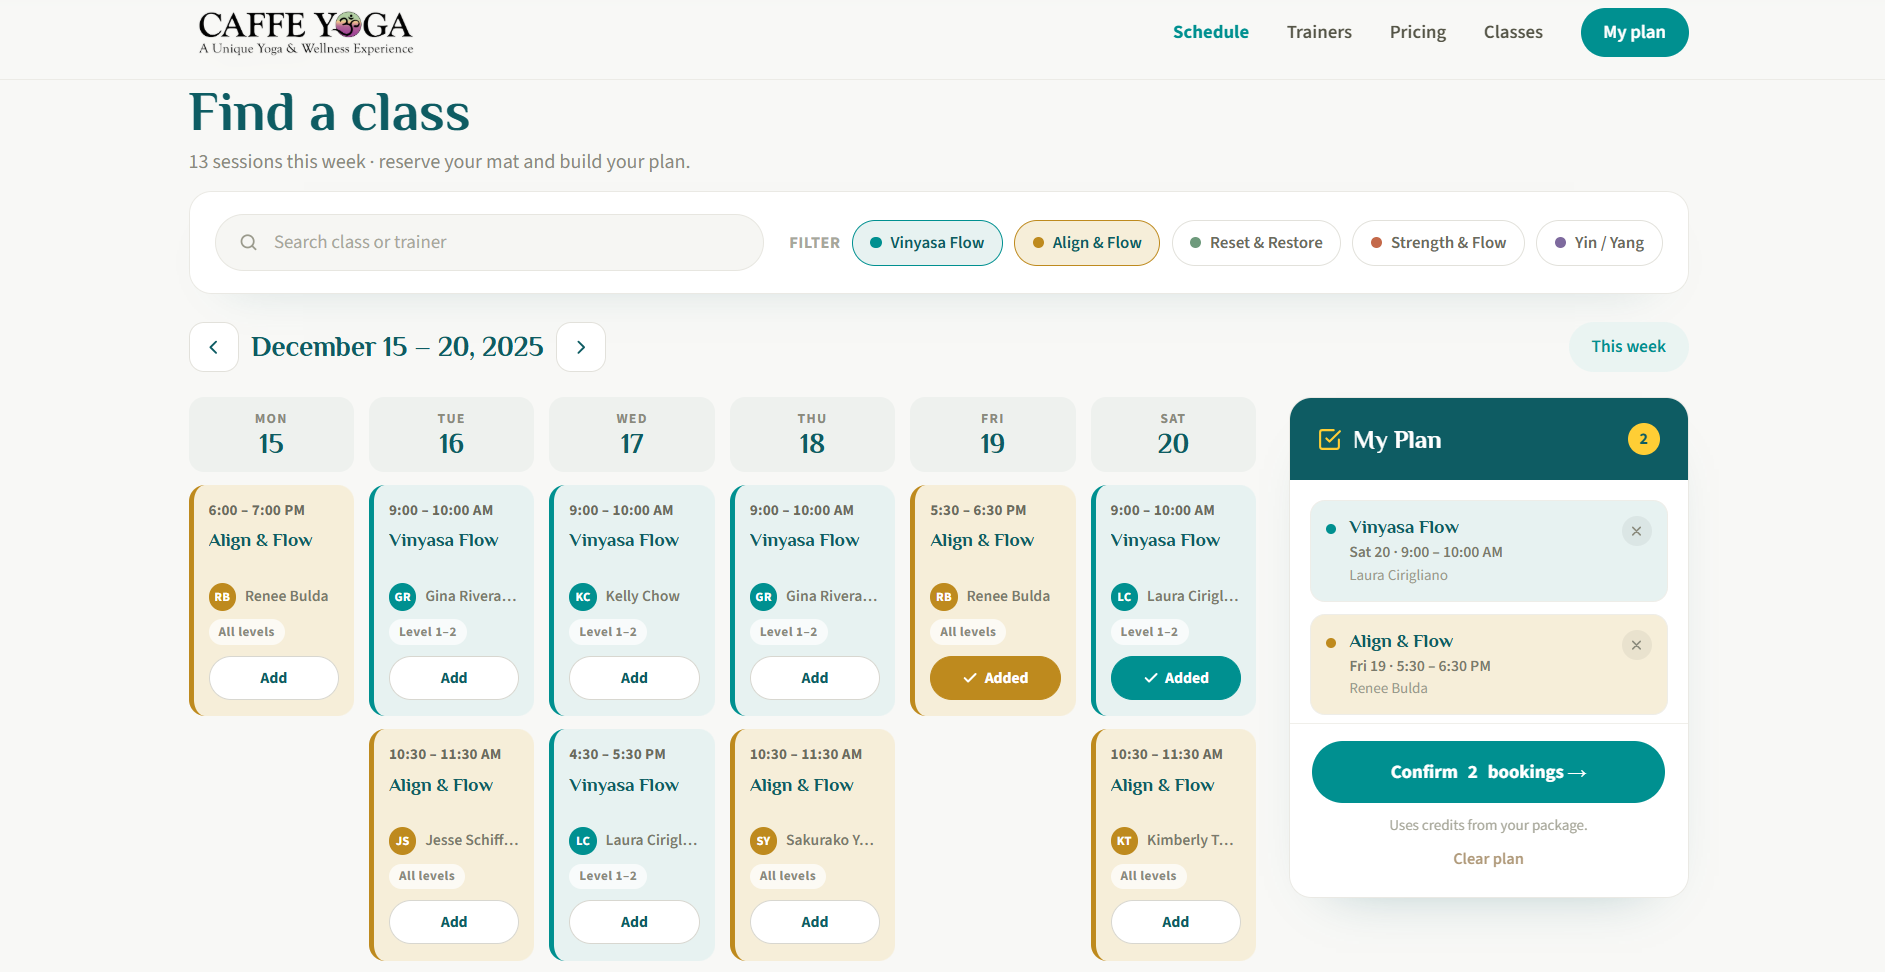Click the My Plan checklist icon

coord(1330,439)
